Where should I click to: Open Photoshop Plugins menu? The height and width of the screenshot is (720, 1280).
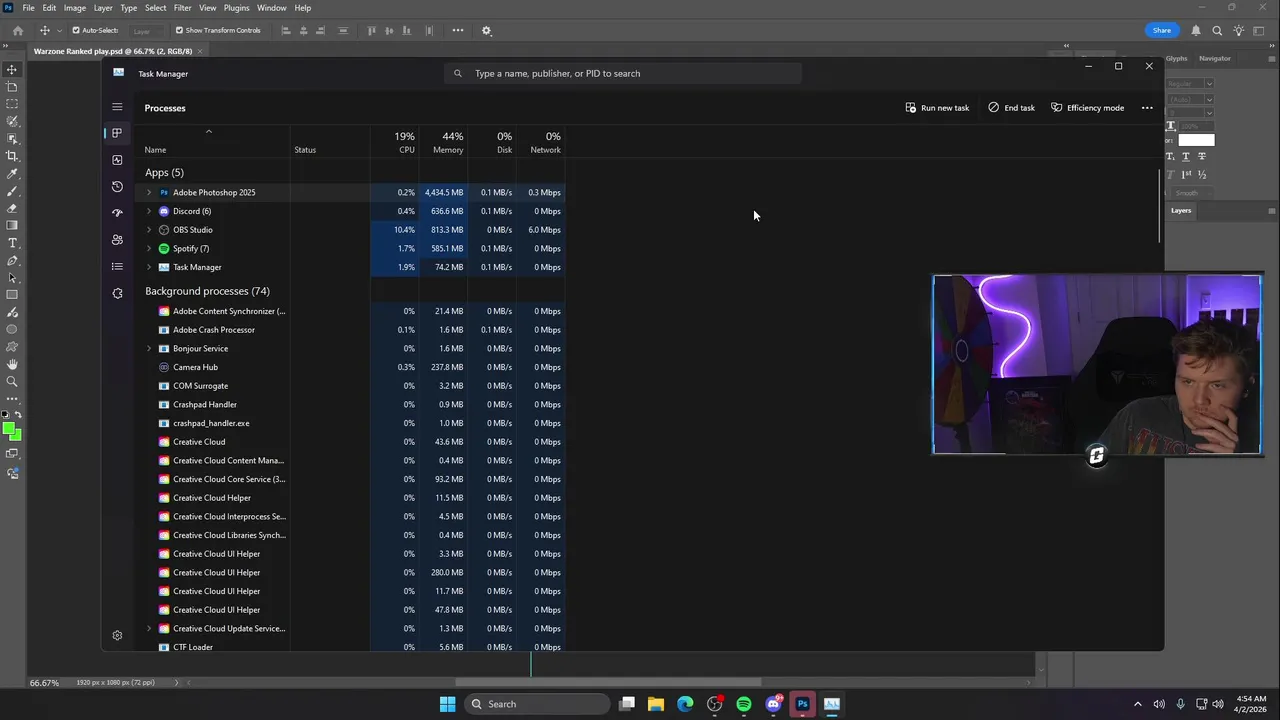(x=237, y=8)
